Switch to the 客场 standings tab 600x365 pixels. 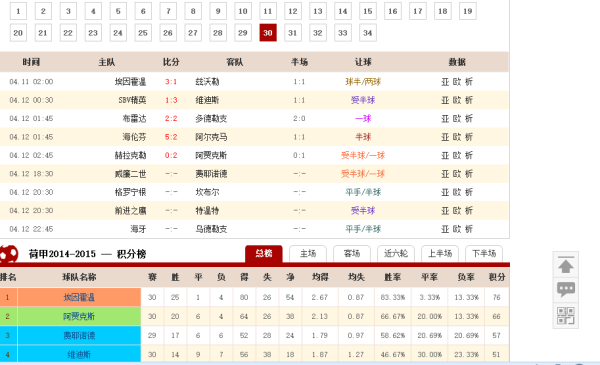[352, 254]
